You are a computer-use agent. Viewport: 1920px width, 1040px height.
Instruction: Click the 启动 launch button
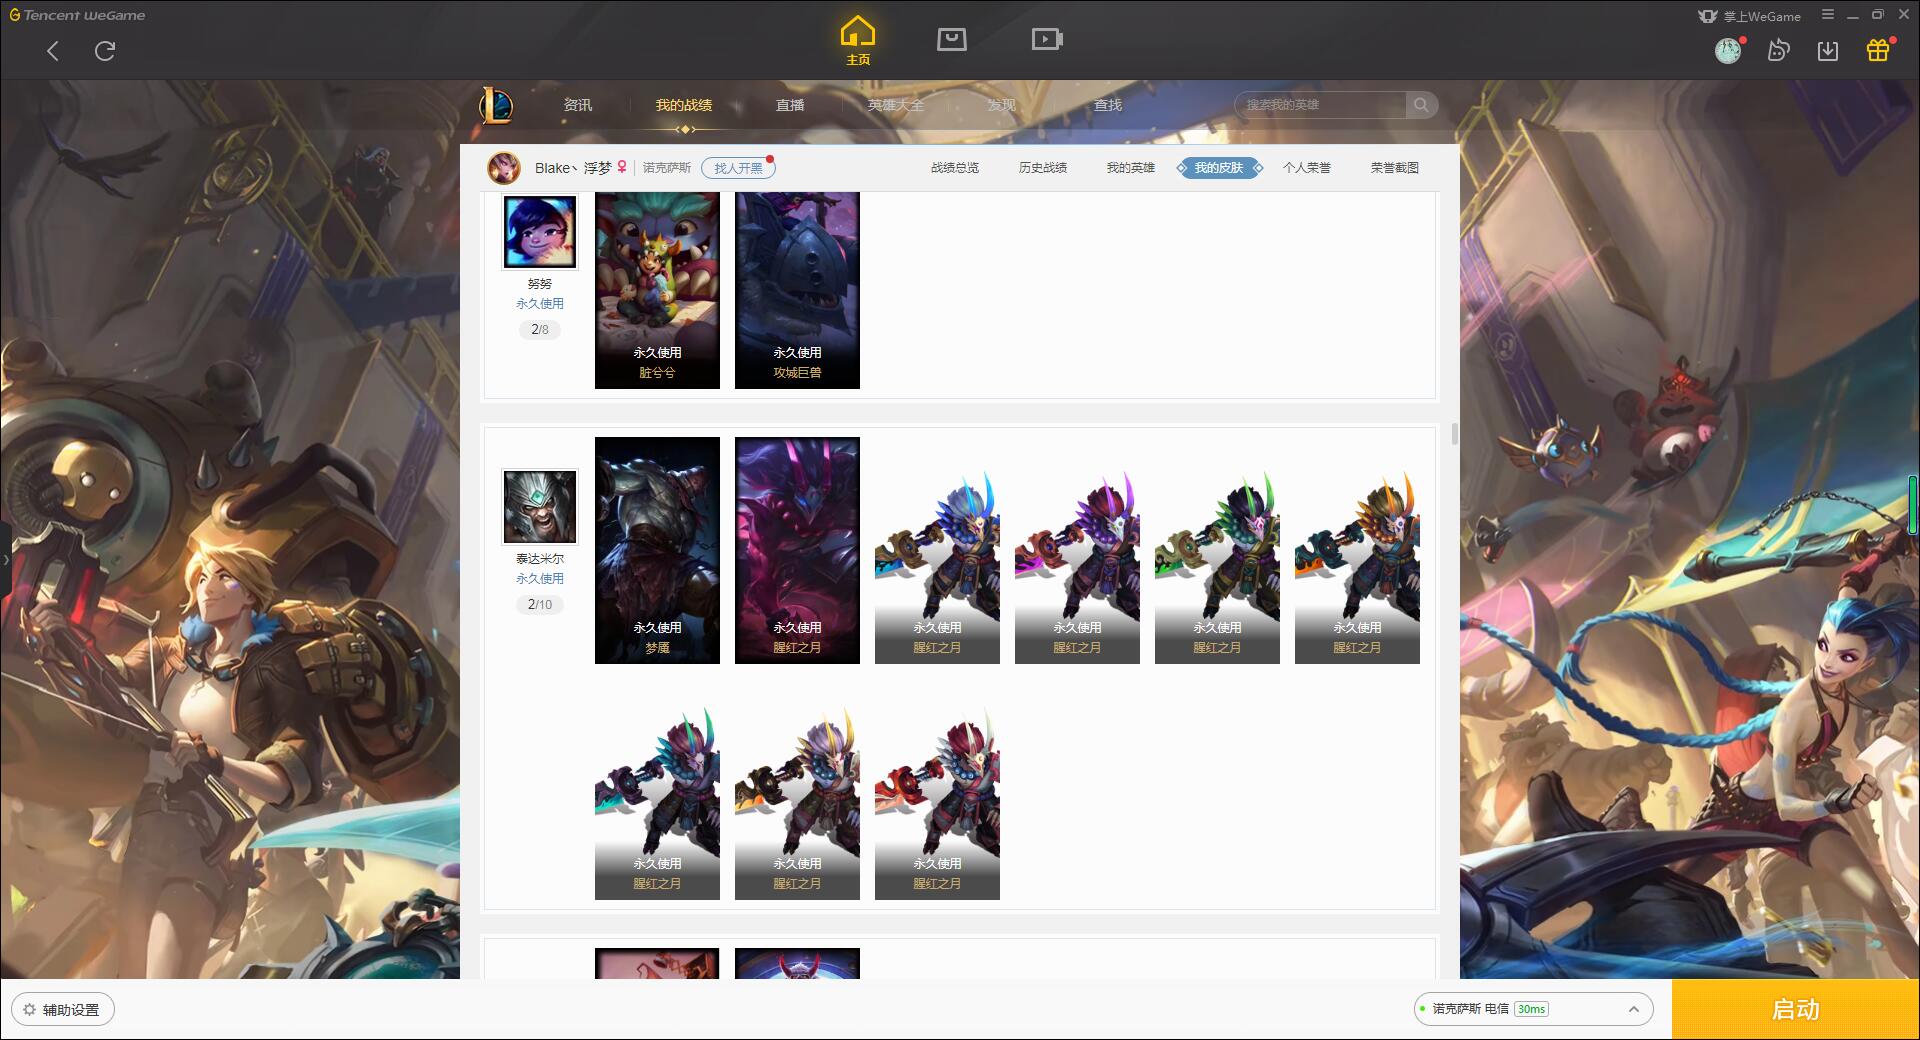coord(1795,1009)
